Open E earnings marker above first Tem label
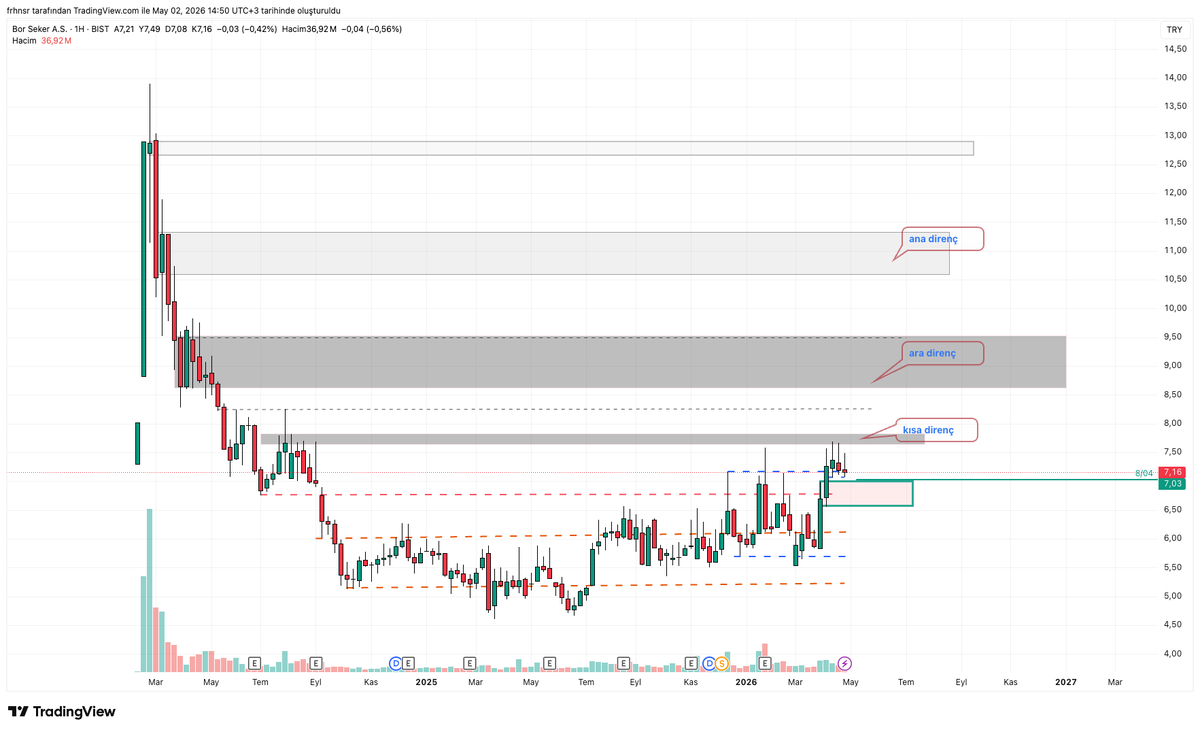Screen dimensions: 1200x732 pos(254,663)
